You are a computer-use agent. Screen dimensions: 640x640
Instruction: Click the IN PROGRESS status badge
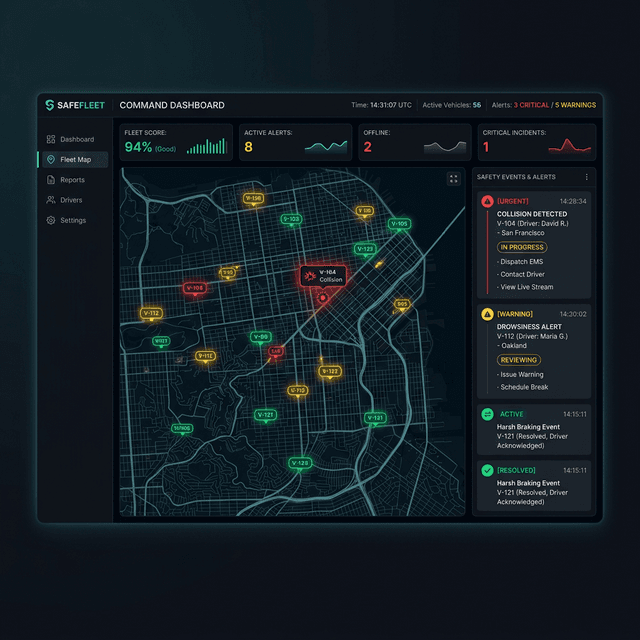coord(522,247)
